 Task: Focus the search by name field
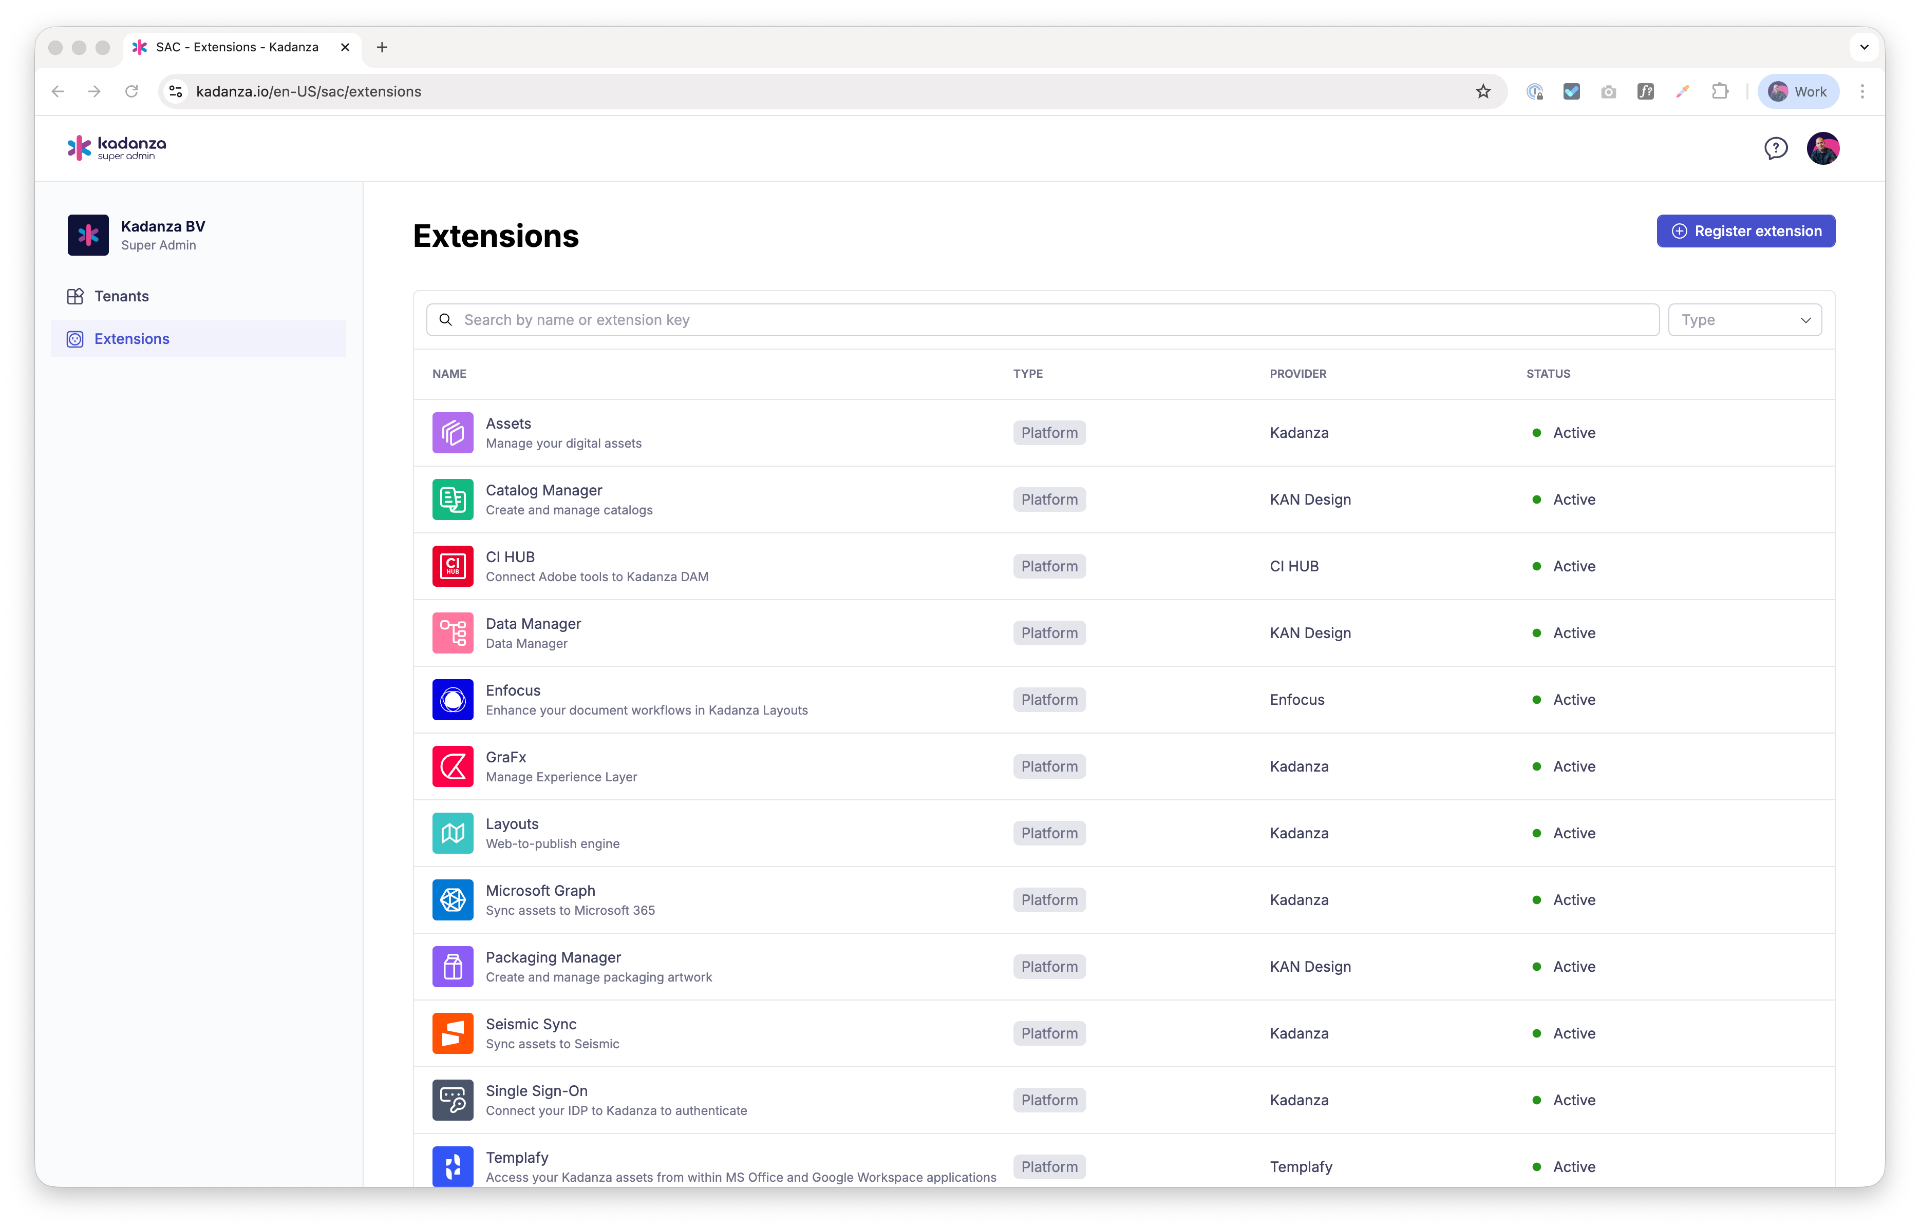pyautogui.click(x=1043, y=320)
